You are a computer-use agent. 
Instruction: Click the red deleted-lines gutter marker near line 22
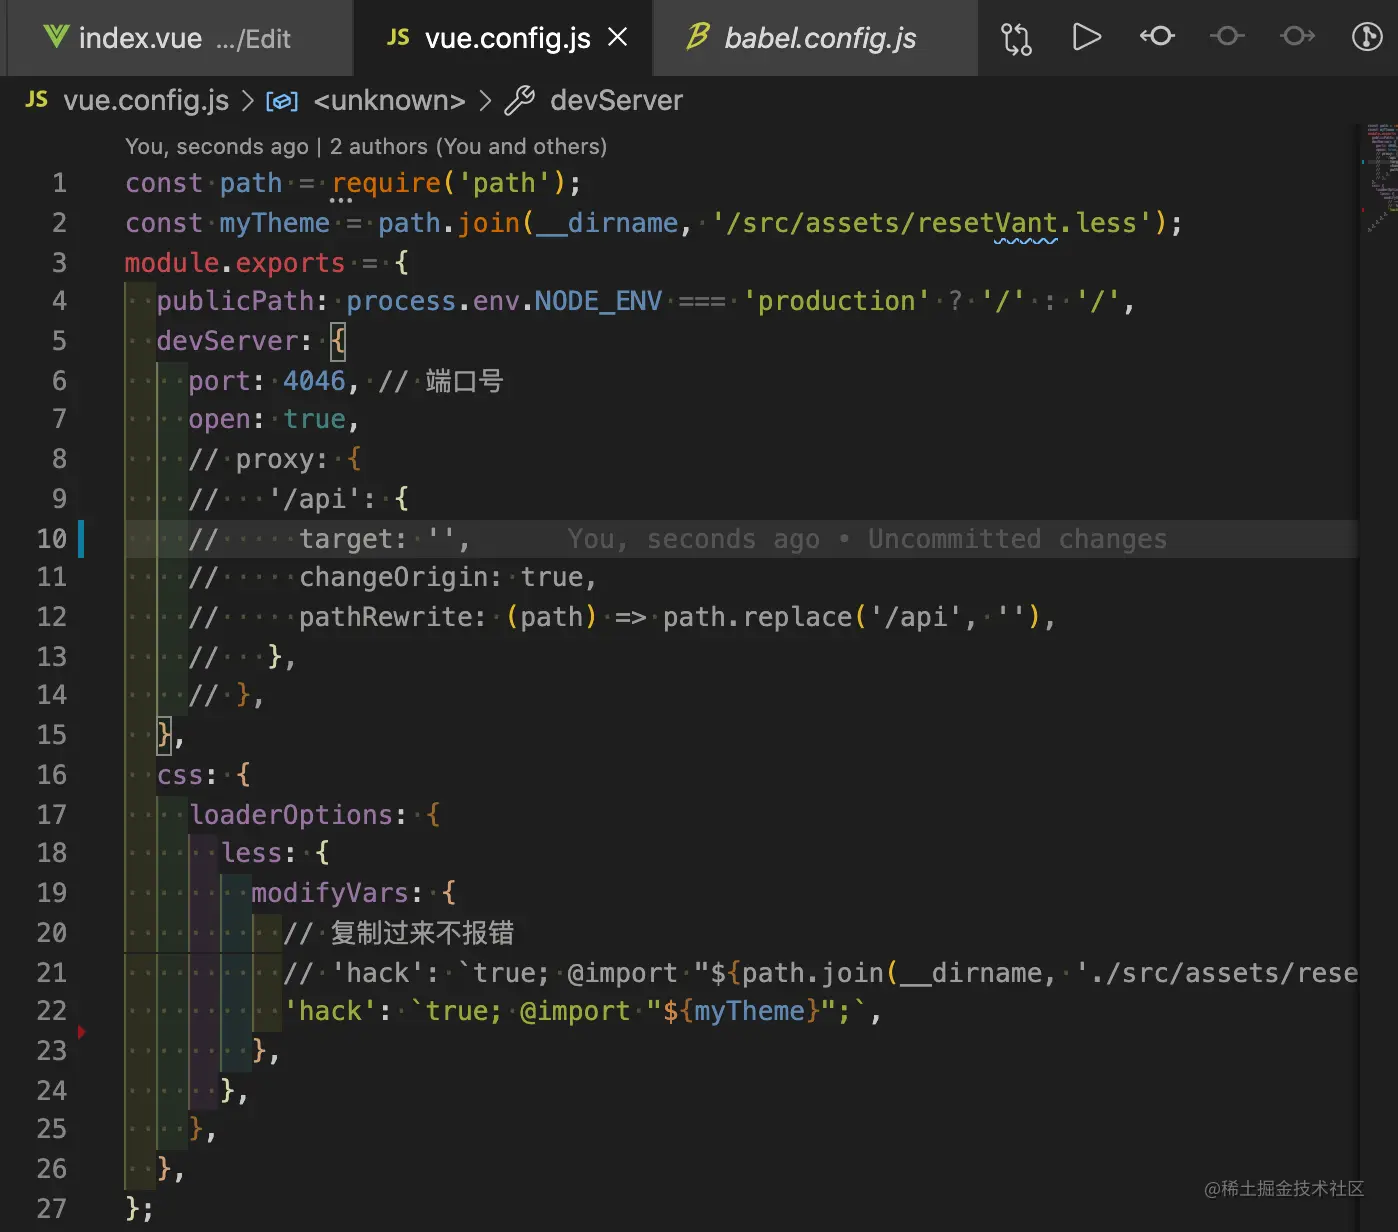[81, 1031]
